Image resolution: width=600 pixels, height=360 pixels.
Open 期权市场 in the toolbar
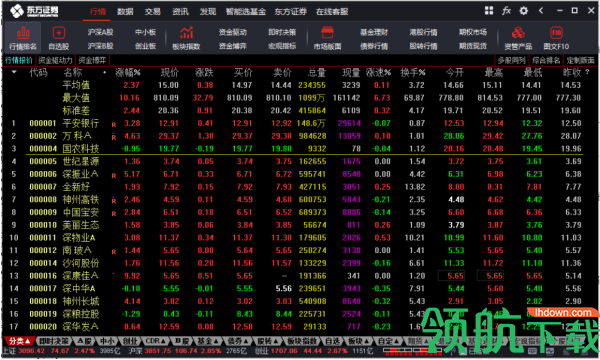tap(473, 32)
